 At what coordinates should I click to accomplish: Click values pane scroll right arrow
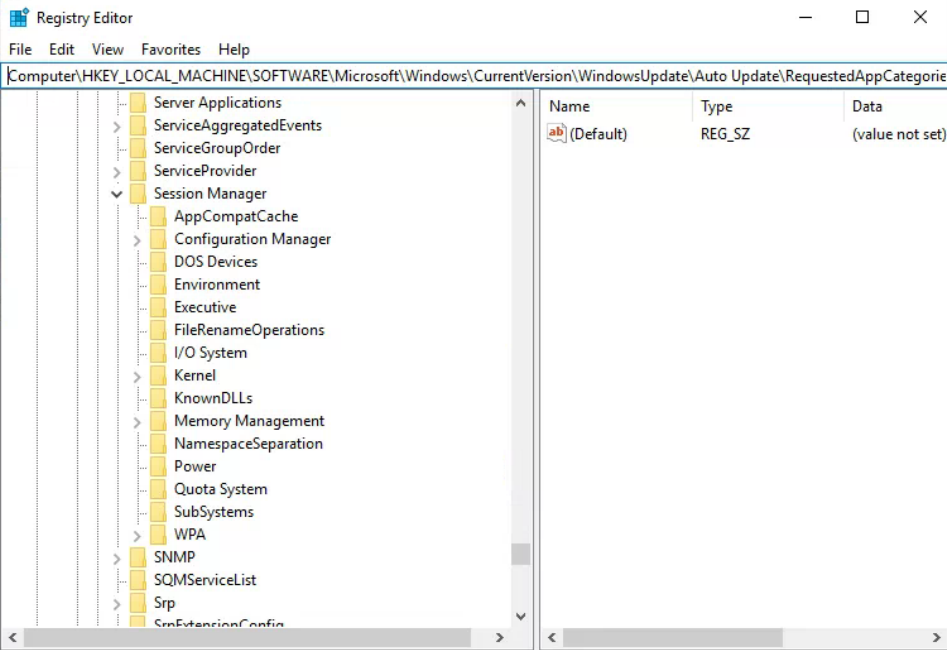936,637
